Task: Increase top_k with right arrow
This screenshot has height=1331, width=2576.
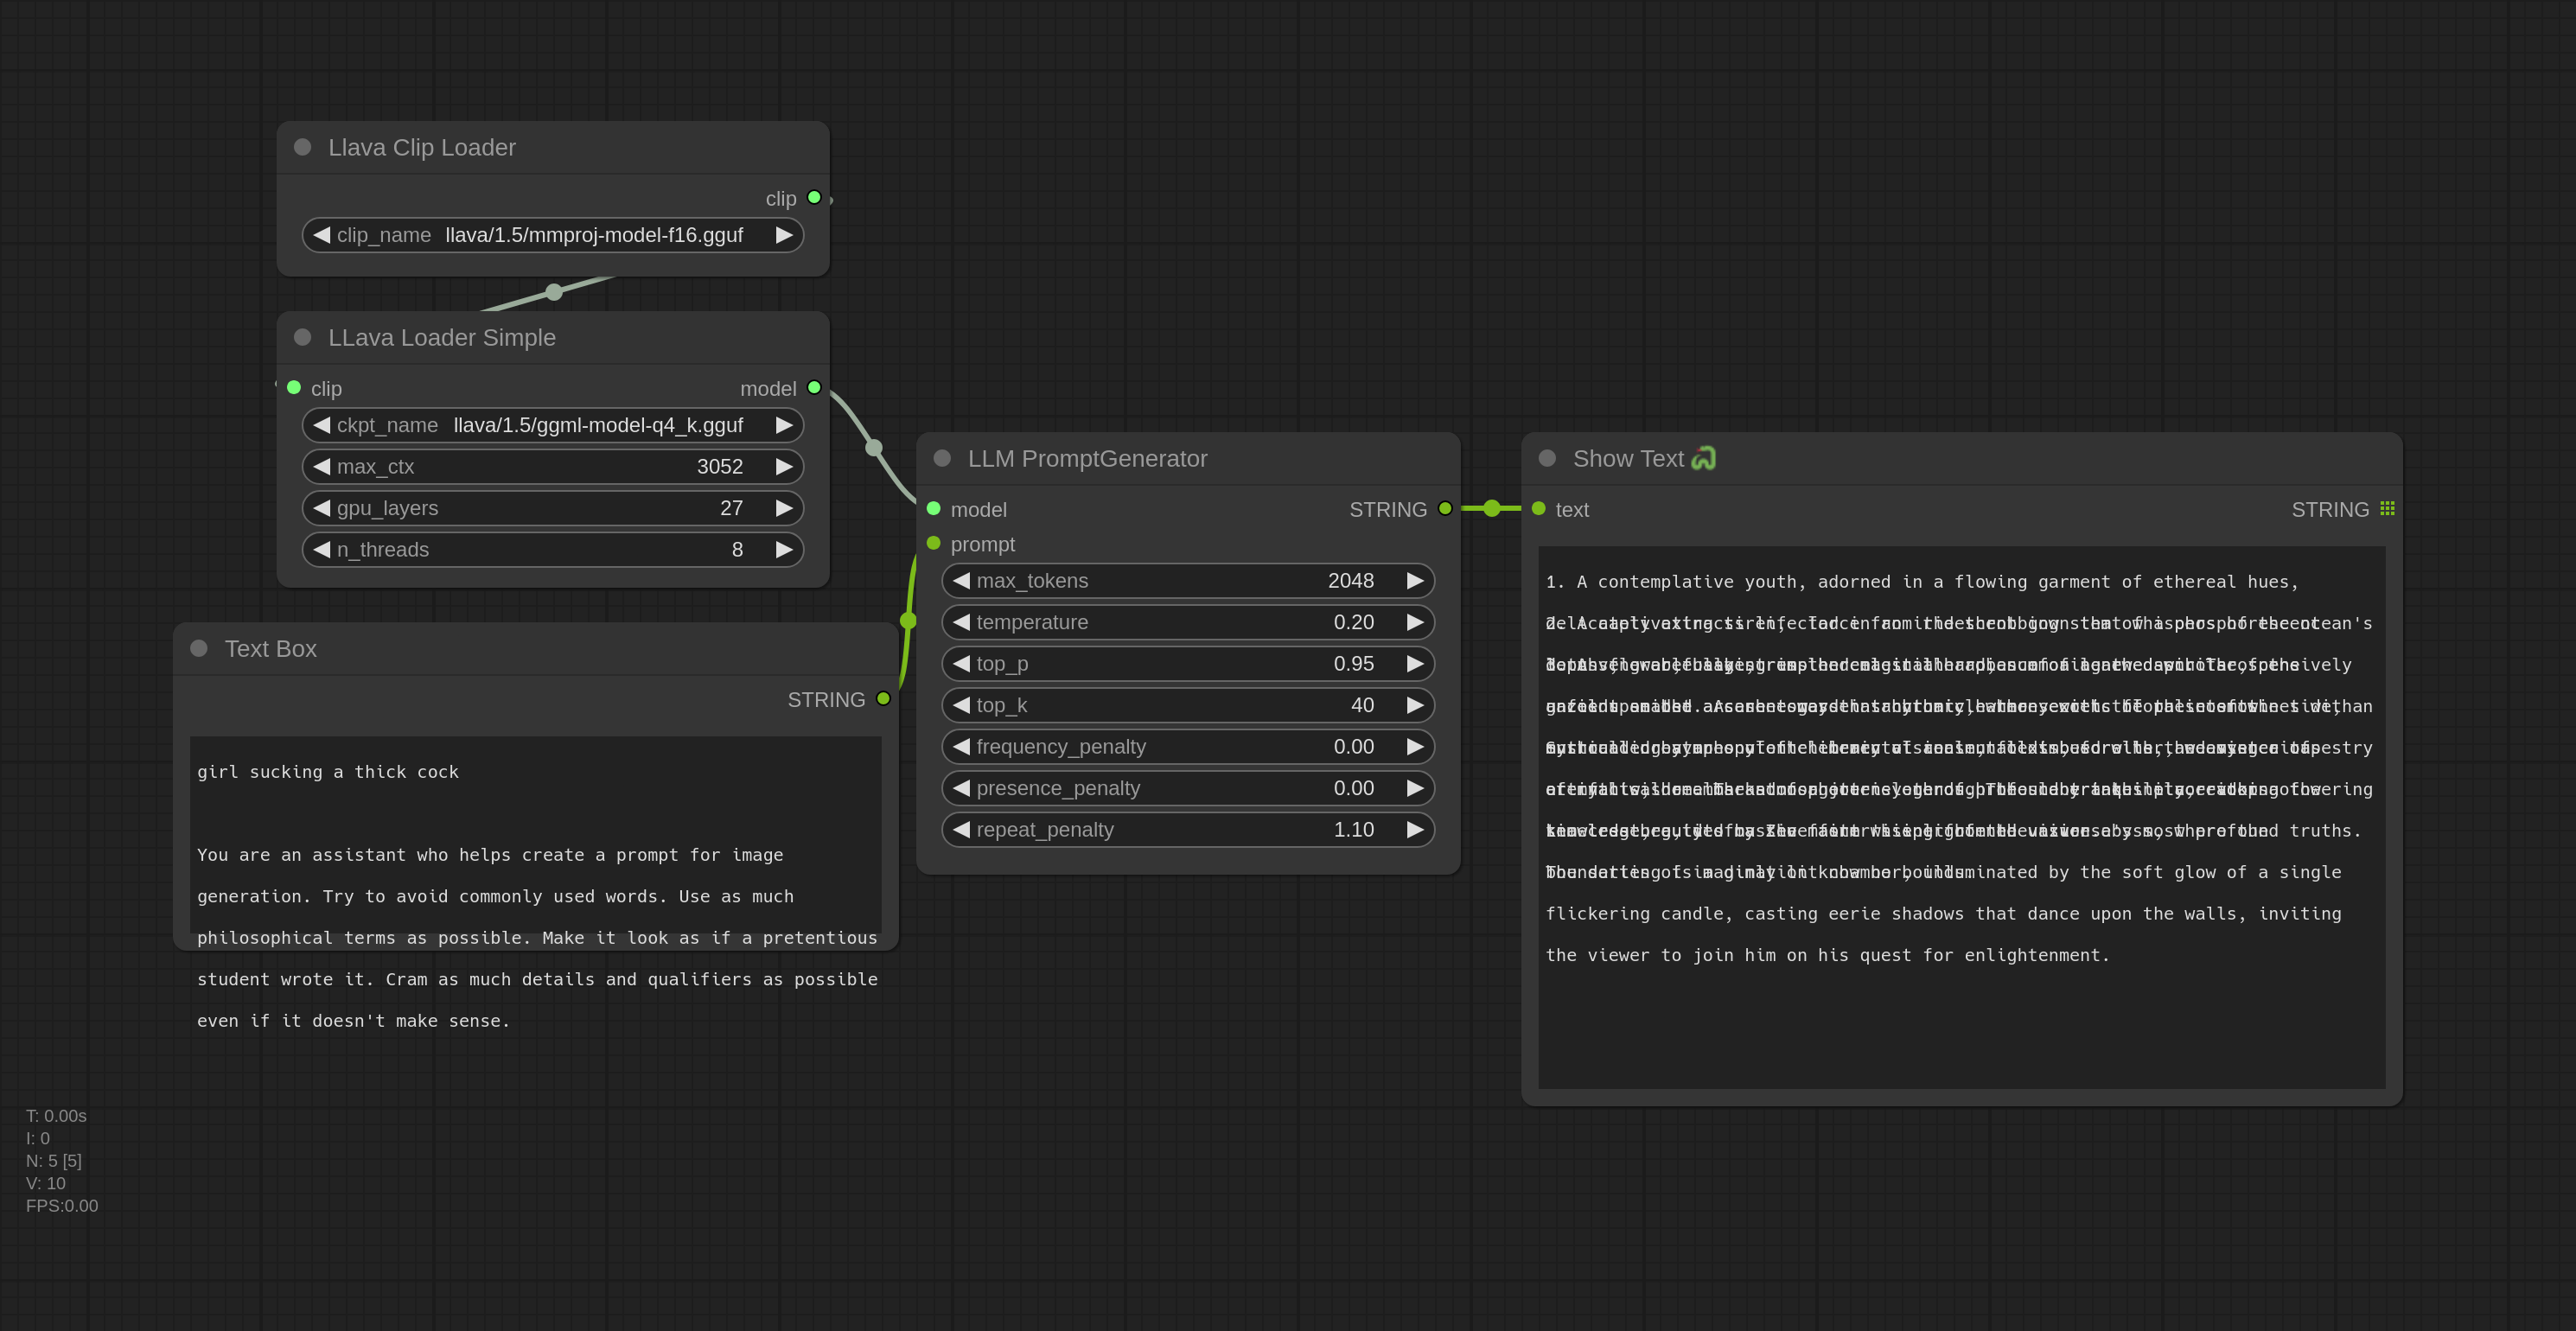Action: click(x=1415, y=705)
